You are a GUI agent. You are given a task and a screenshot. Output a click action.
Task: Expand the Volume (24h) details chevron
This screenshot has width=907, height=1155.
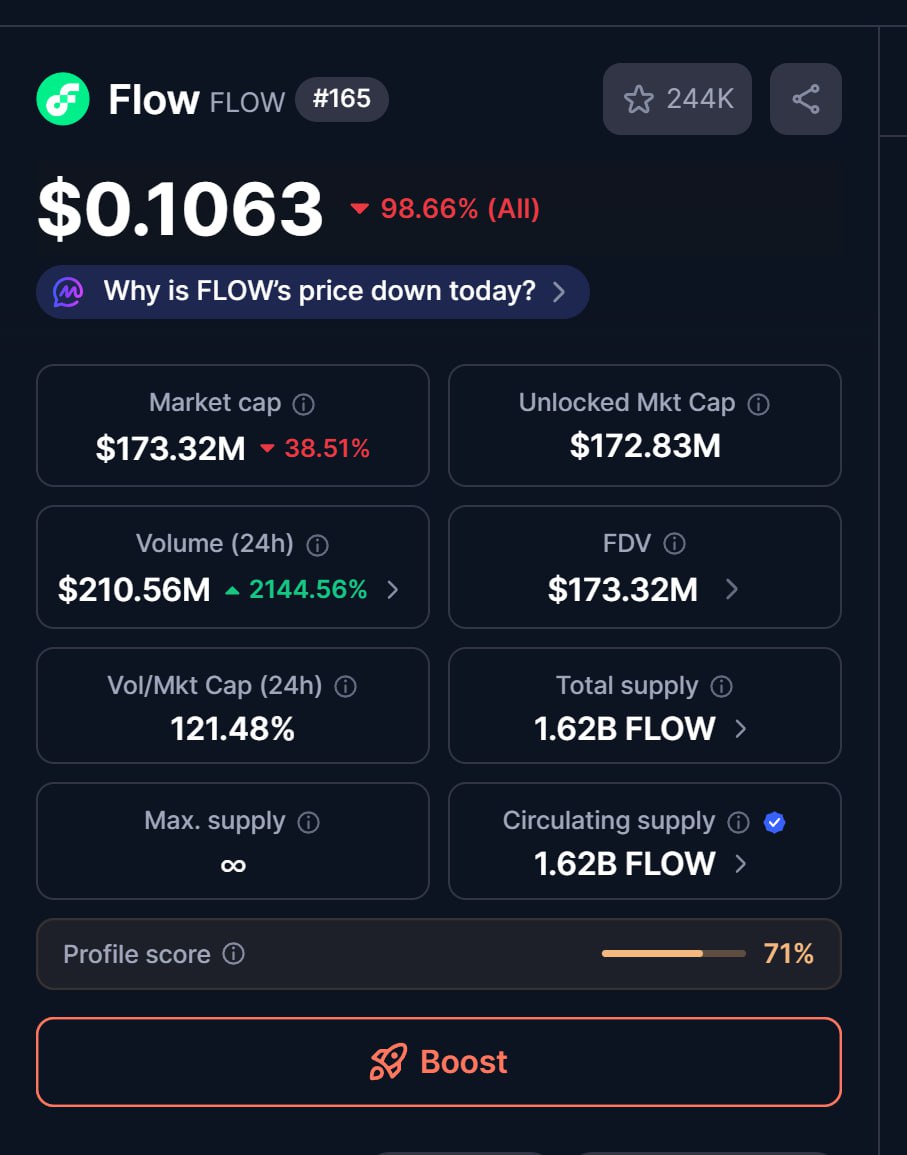coord(393,590)
